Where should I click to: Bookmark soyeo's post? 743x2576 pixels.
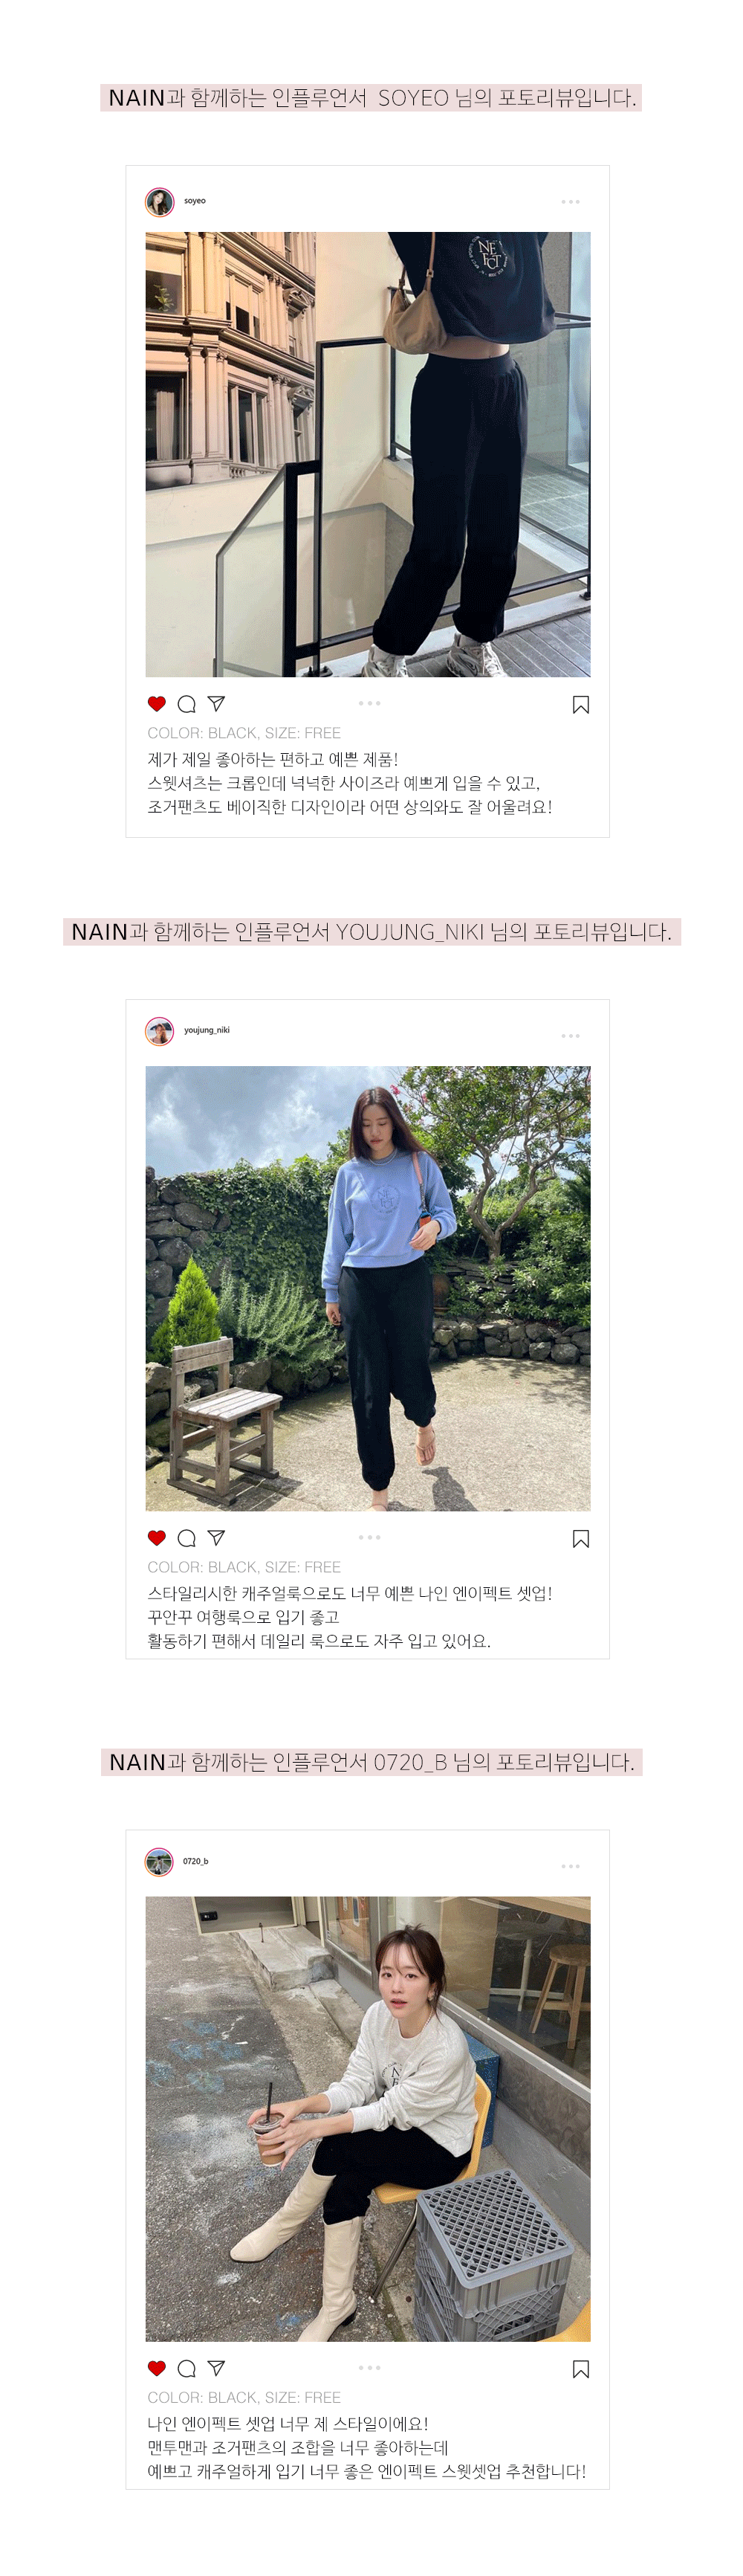[581, 705]
